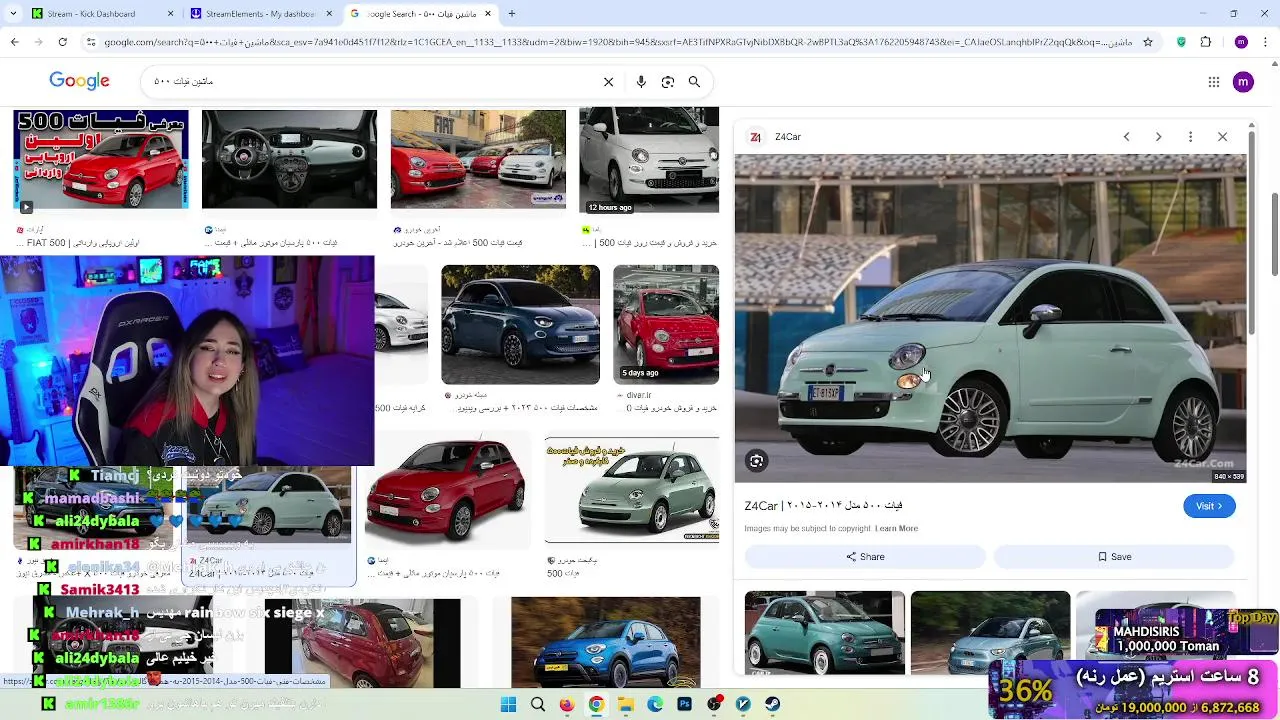
Task: Click the divar.ir source label
Action: coord(638,395)
